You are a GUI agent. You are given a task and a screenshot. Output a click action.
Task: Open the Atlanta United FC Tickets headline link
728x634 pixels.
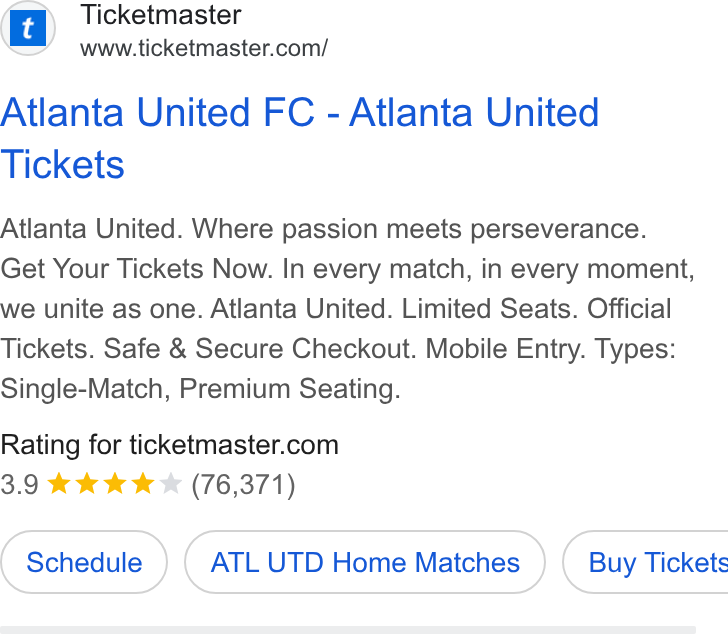tap(299, 138)
